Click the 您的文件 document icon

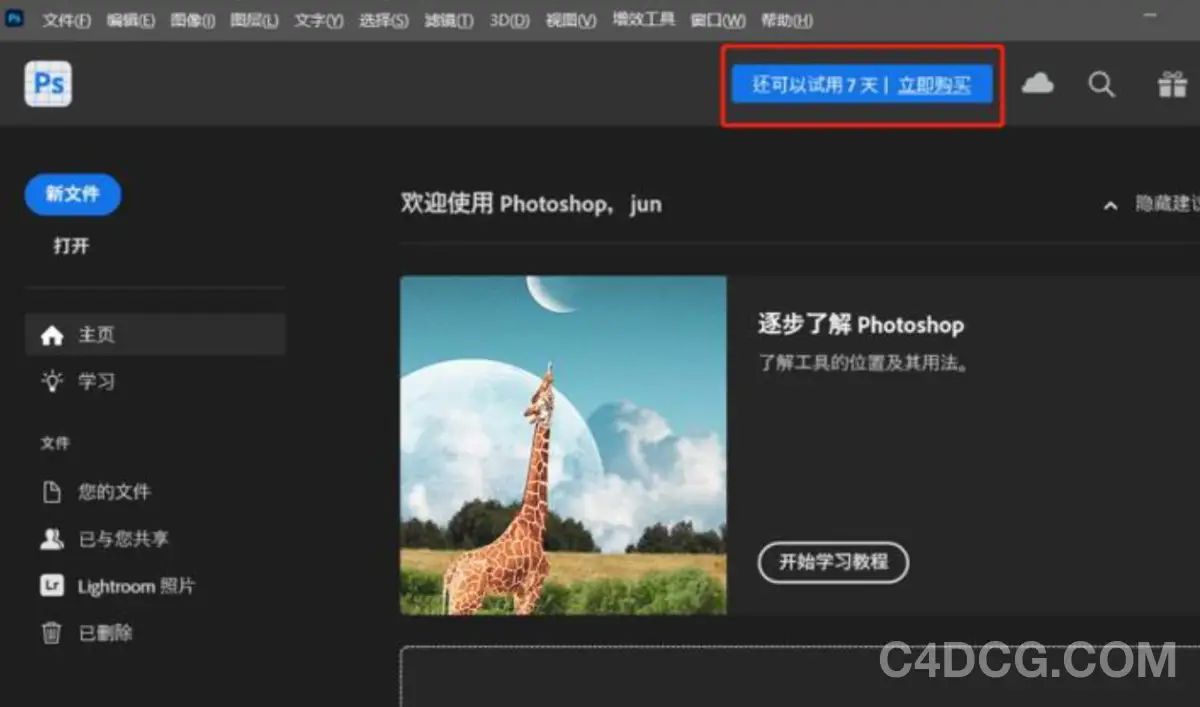pos(52,491)
